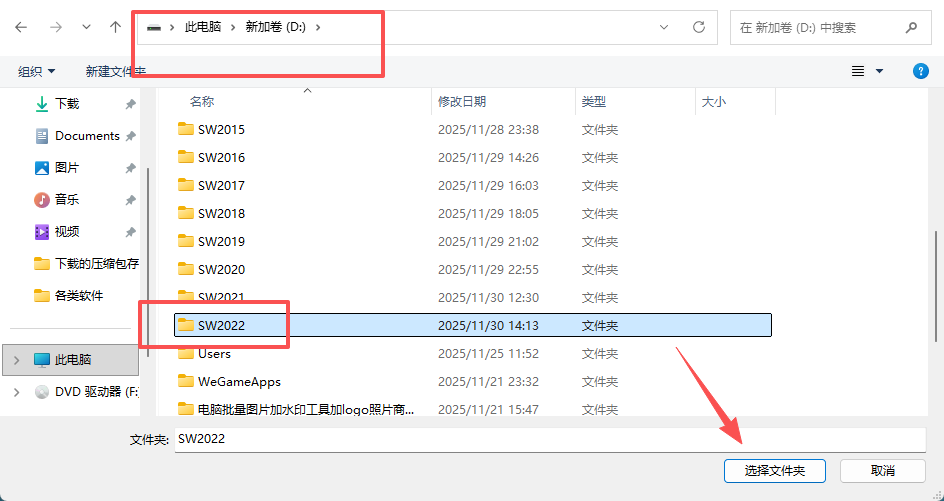
Task: Edit the 文件夹 name field
Action: tap(550, 439)
